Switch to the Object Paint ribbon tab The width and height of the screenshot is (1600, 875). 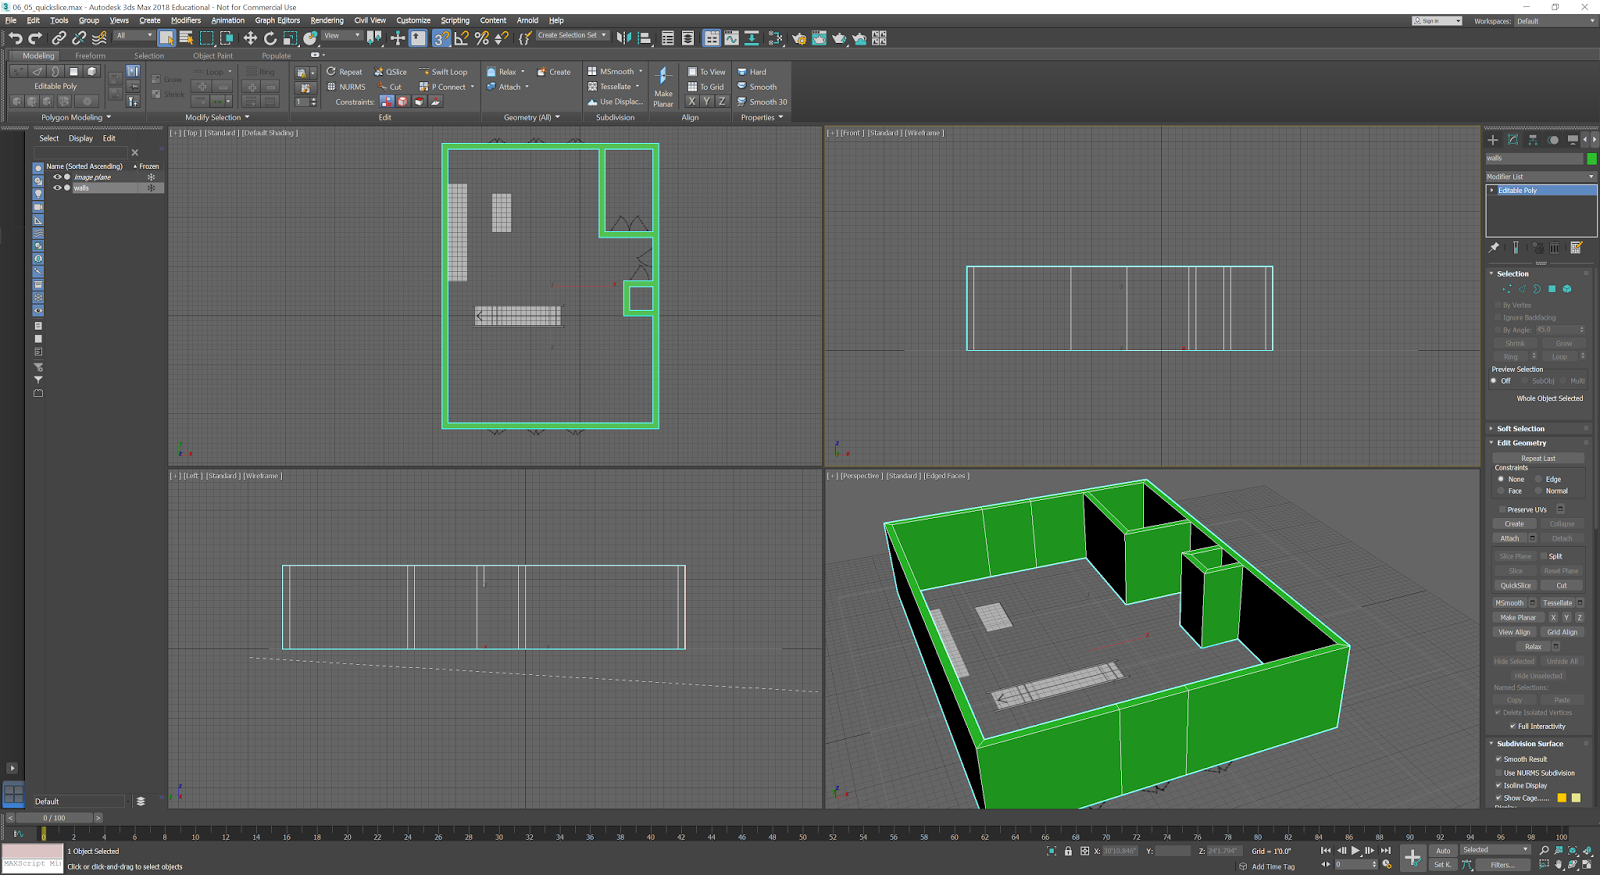click(213, 56)
